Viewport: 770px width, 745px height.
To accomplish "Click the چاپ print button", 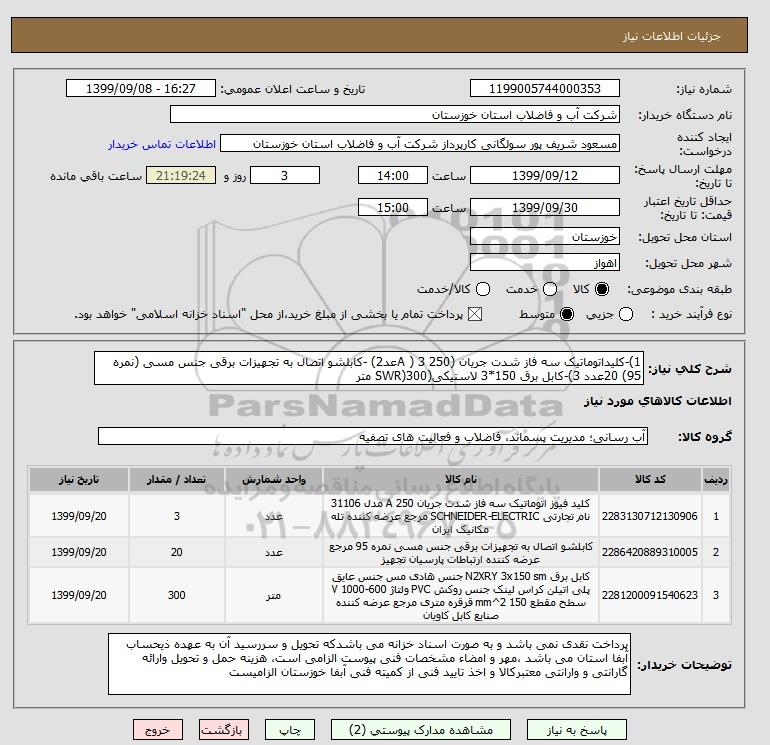I will tap(290, 730).
